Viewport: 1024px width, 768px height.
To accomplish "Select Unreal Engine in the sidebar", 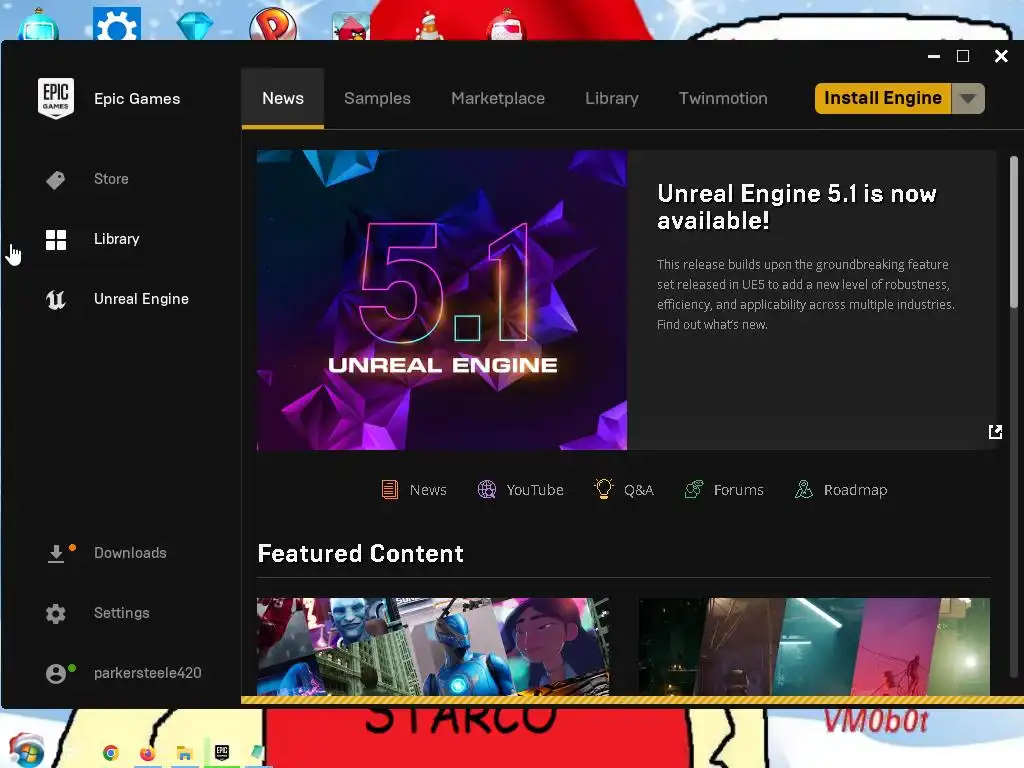I will pos(141,299).
